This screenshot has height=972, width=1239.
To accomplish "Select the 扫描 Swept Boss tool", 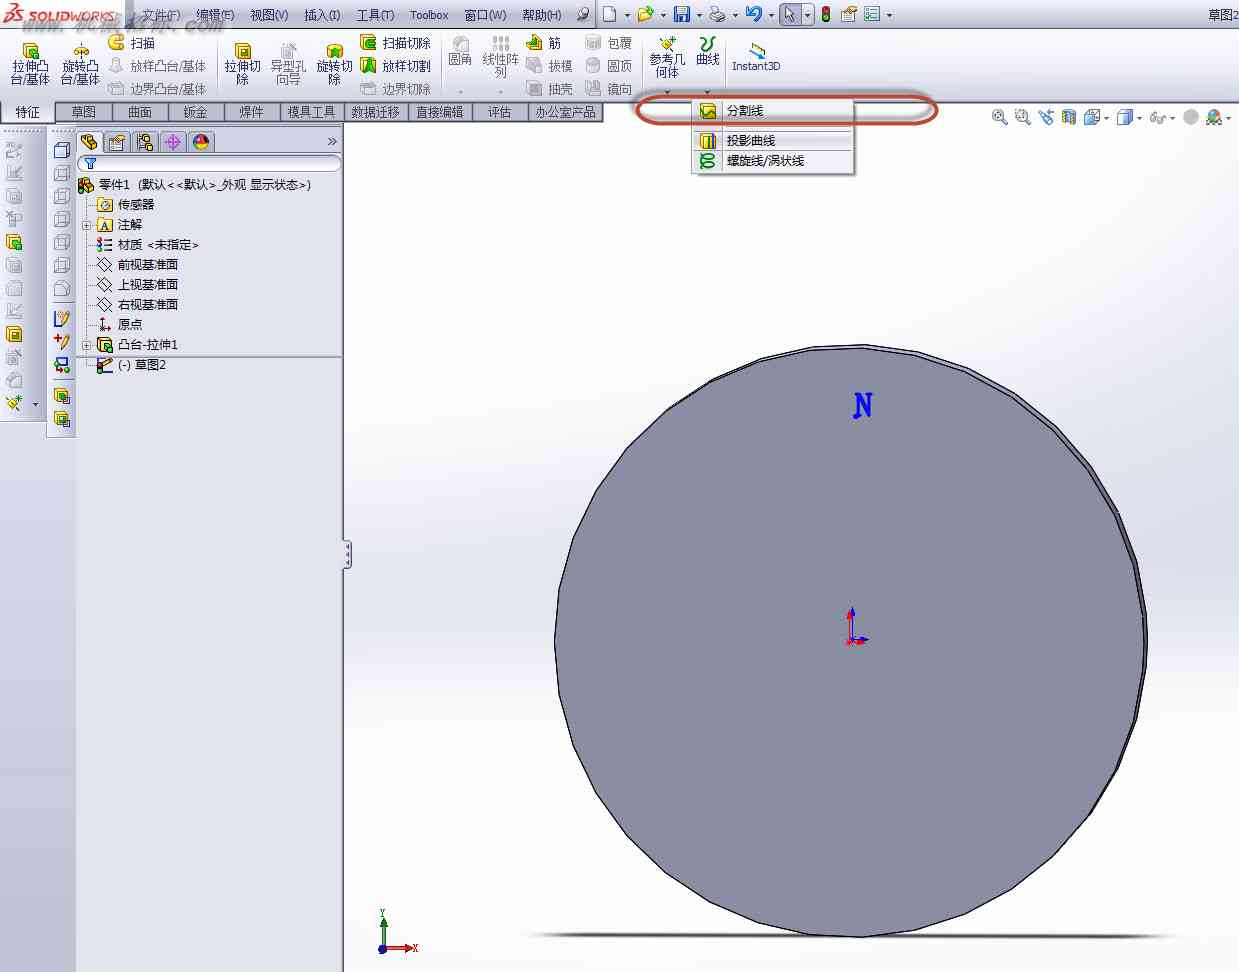I will (x=132, y=43).
